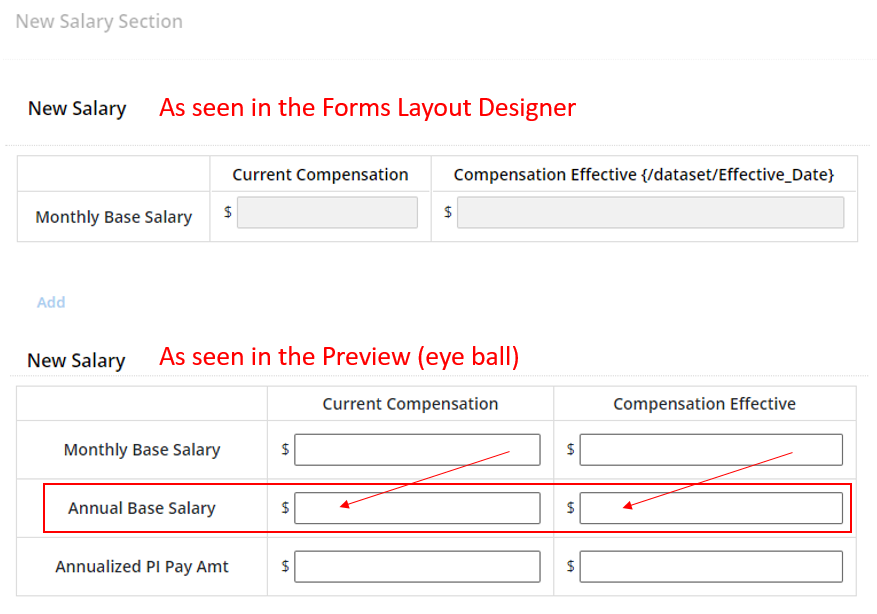This screenshot has width=877, height=614.
Task: Select Monthly Base Salary label in preview table
Action: pos(142,450)
